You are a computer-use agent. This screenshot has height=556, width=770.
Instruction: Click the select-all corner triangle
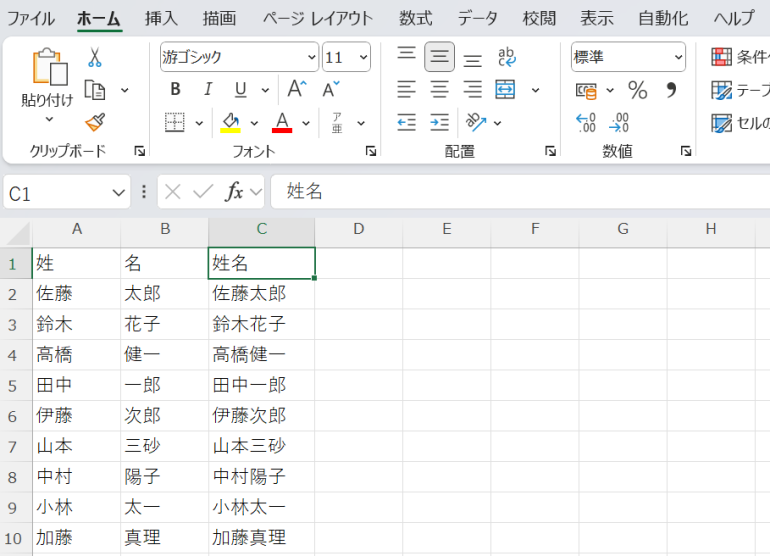point(18,232)
